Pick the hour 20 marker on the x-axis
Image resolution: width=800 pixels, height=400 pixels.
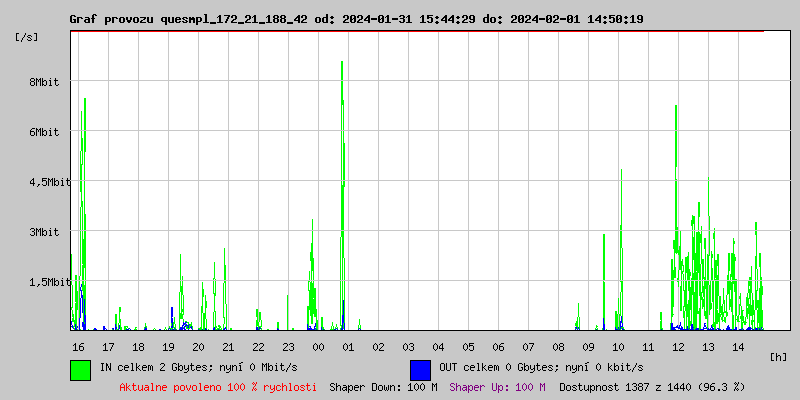click(198, 346)
